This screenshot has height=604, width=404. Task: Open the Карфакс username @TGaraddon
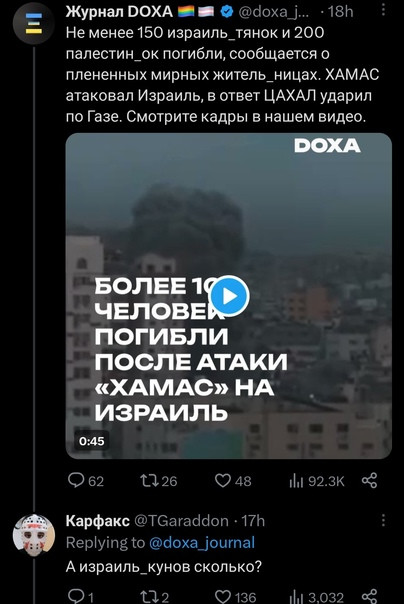(x=181, y=521)
